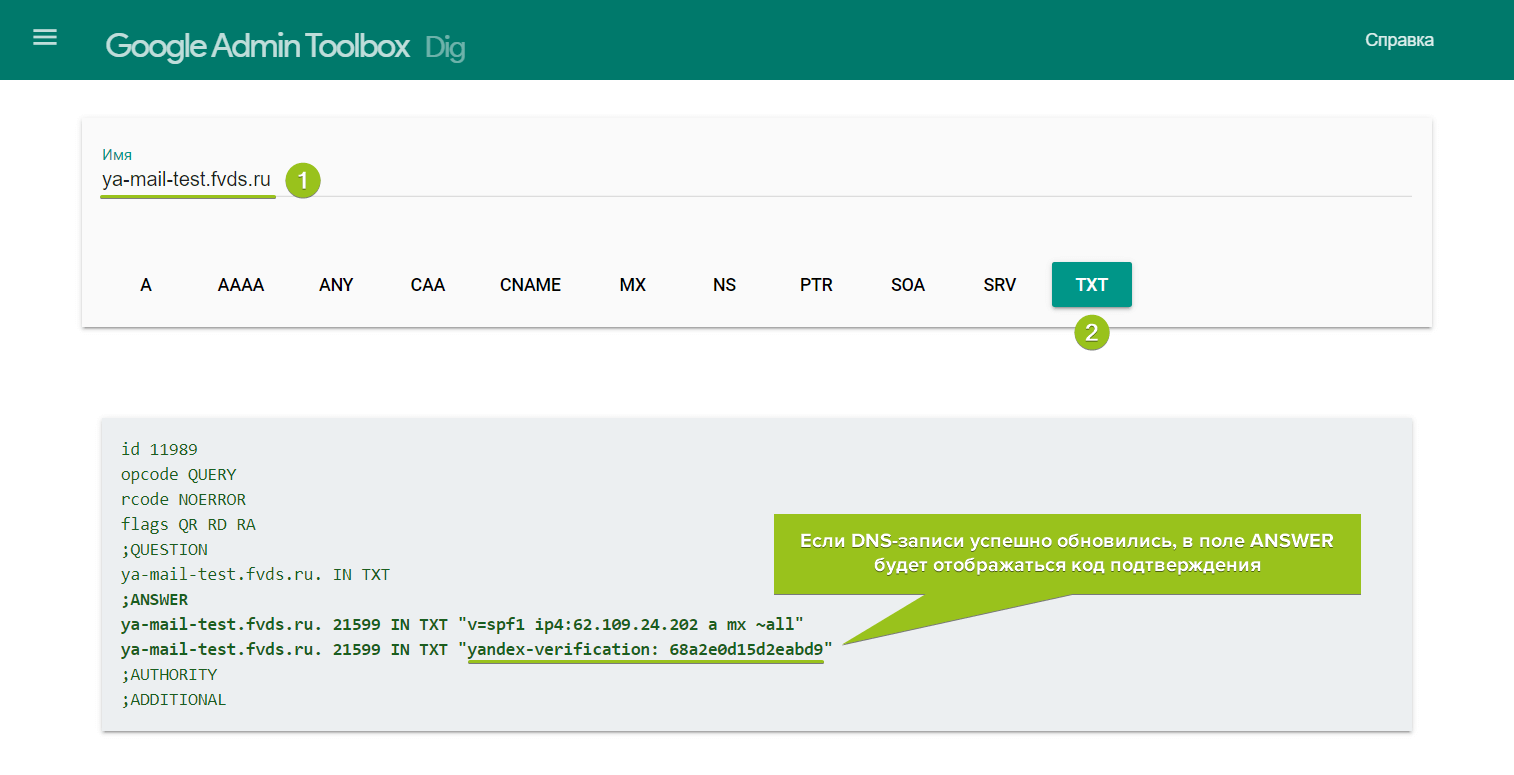The height and width of the screenshot is (775, 1514).
Task: Click the ';QUESTION' section header
Action: [x=164, y=550]
